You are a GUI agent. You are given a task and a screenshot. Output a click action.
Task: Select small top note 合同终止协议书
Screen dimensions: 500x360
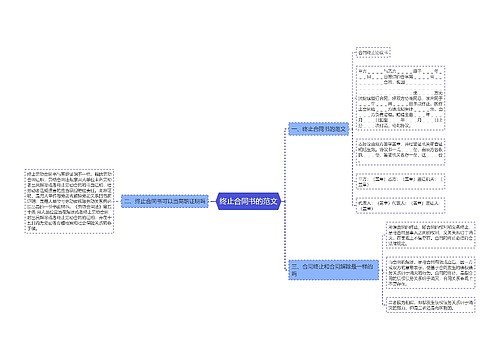point(373,53)
